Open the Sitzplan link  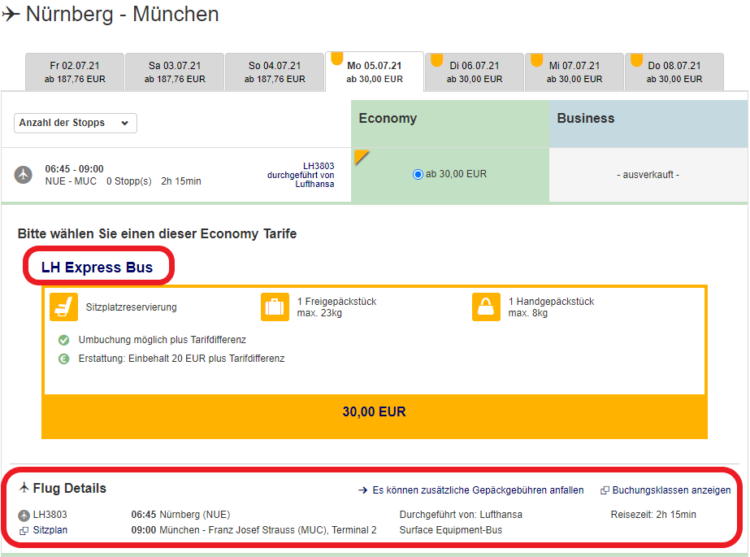coord(50,530)
